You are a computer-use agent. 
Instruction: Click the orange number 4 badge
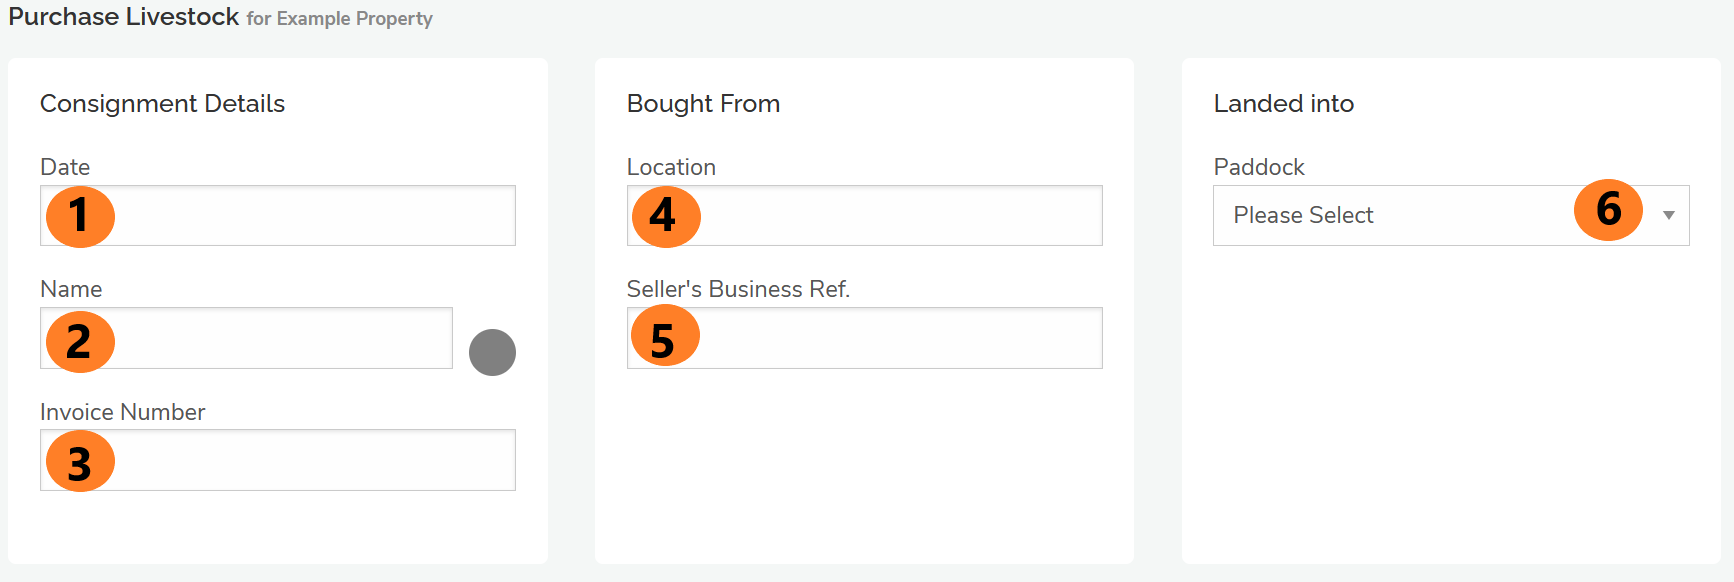pyautogui.click(x=664, y=216)
